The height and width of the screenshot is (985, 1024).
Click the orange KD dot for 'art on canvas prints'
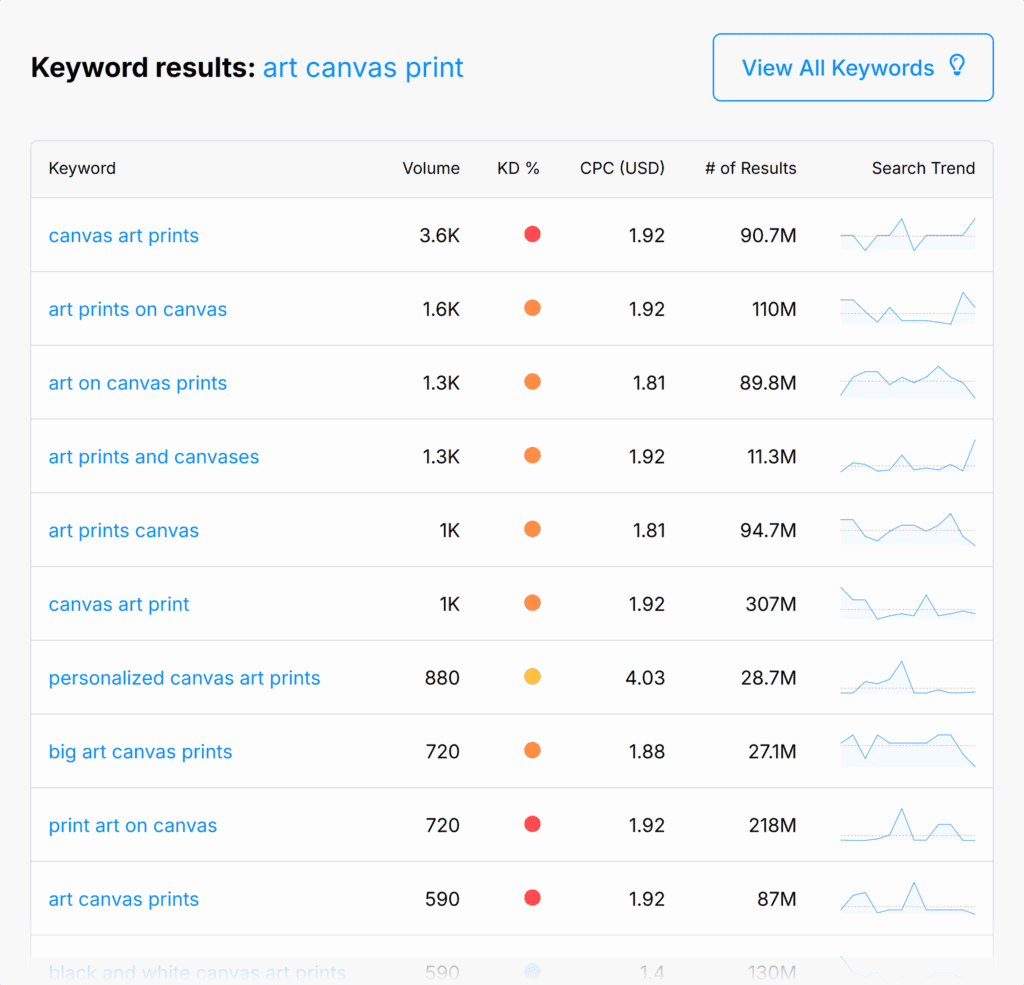coord(532,382)
